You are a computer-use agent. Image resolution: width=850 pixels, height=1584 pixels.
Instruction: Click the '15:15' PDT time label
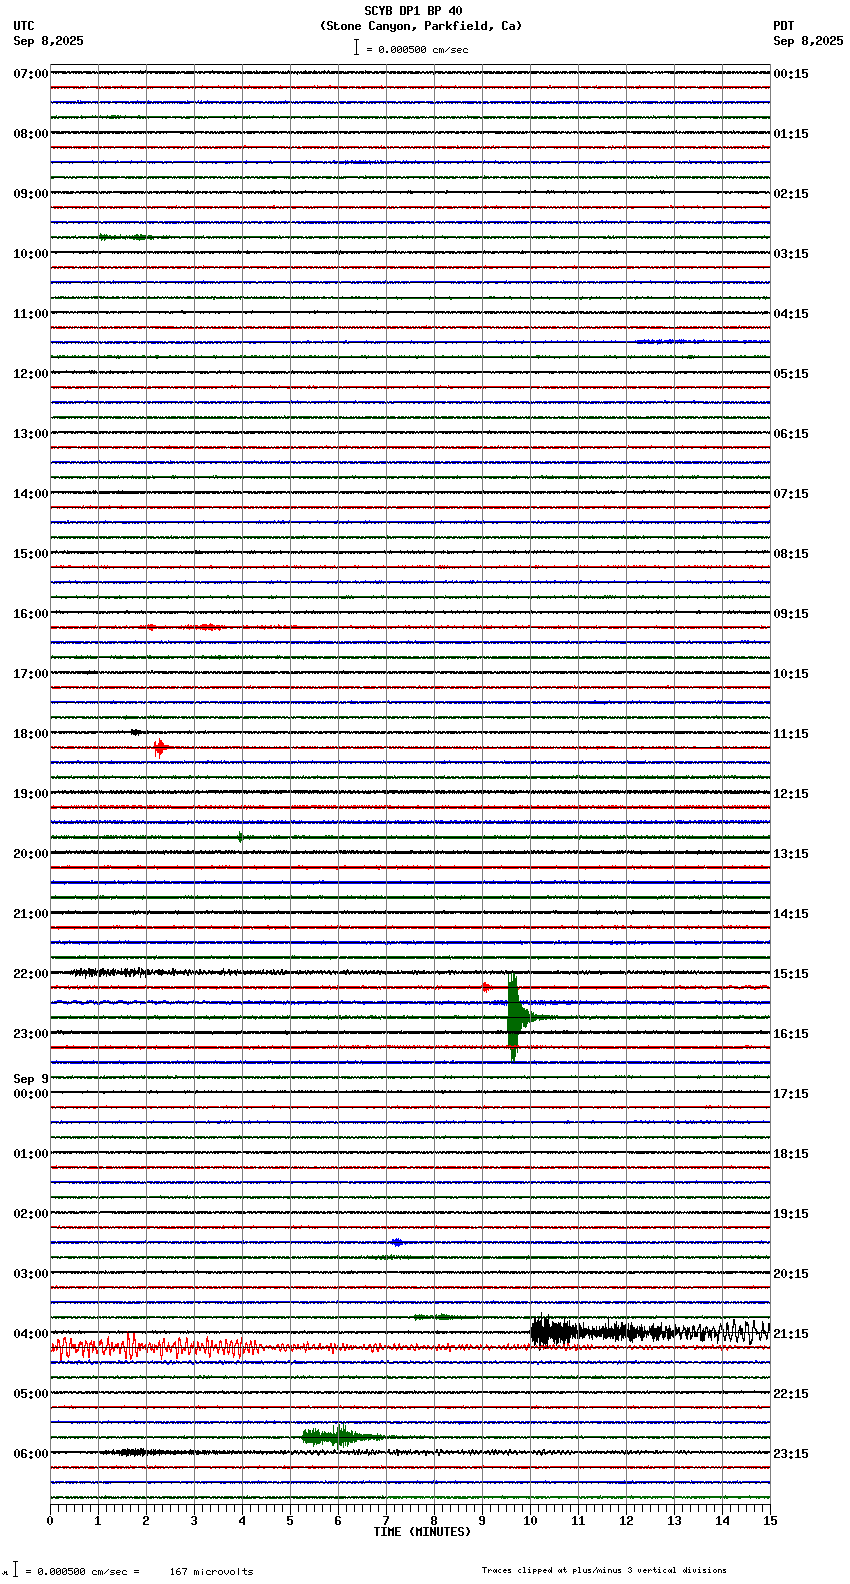[x=791, y=974]
